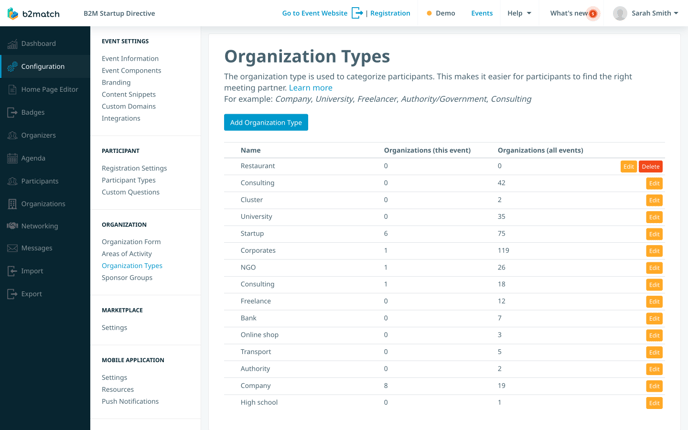The image size is (688, 430).
Task: Select the Configuration gears icon
Action: (x=12, y=67)
